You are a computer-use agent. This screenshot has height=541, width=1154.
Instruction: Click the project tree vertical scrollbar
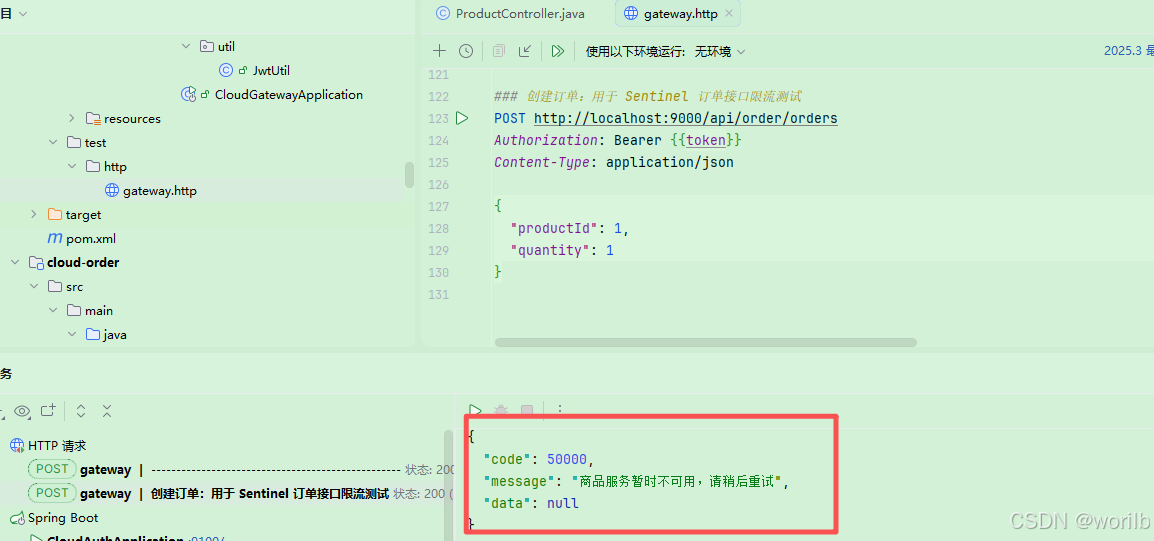[x=409, y=174]
